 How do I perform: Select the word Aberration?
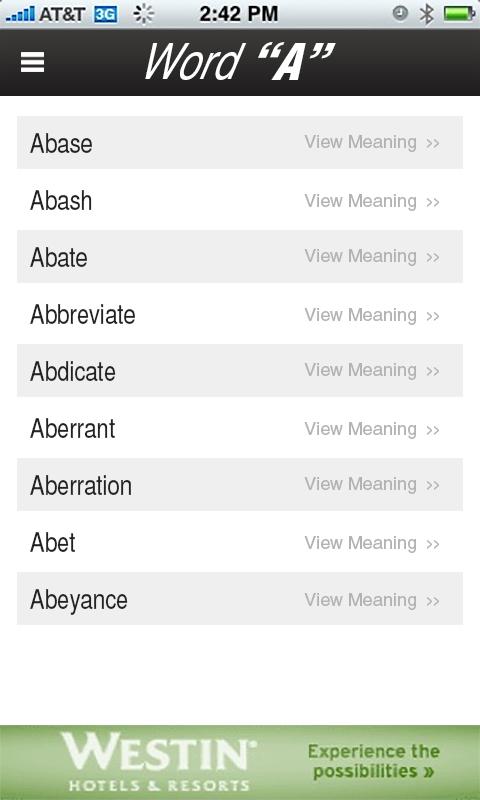coord(81,485)
